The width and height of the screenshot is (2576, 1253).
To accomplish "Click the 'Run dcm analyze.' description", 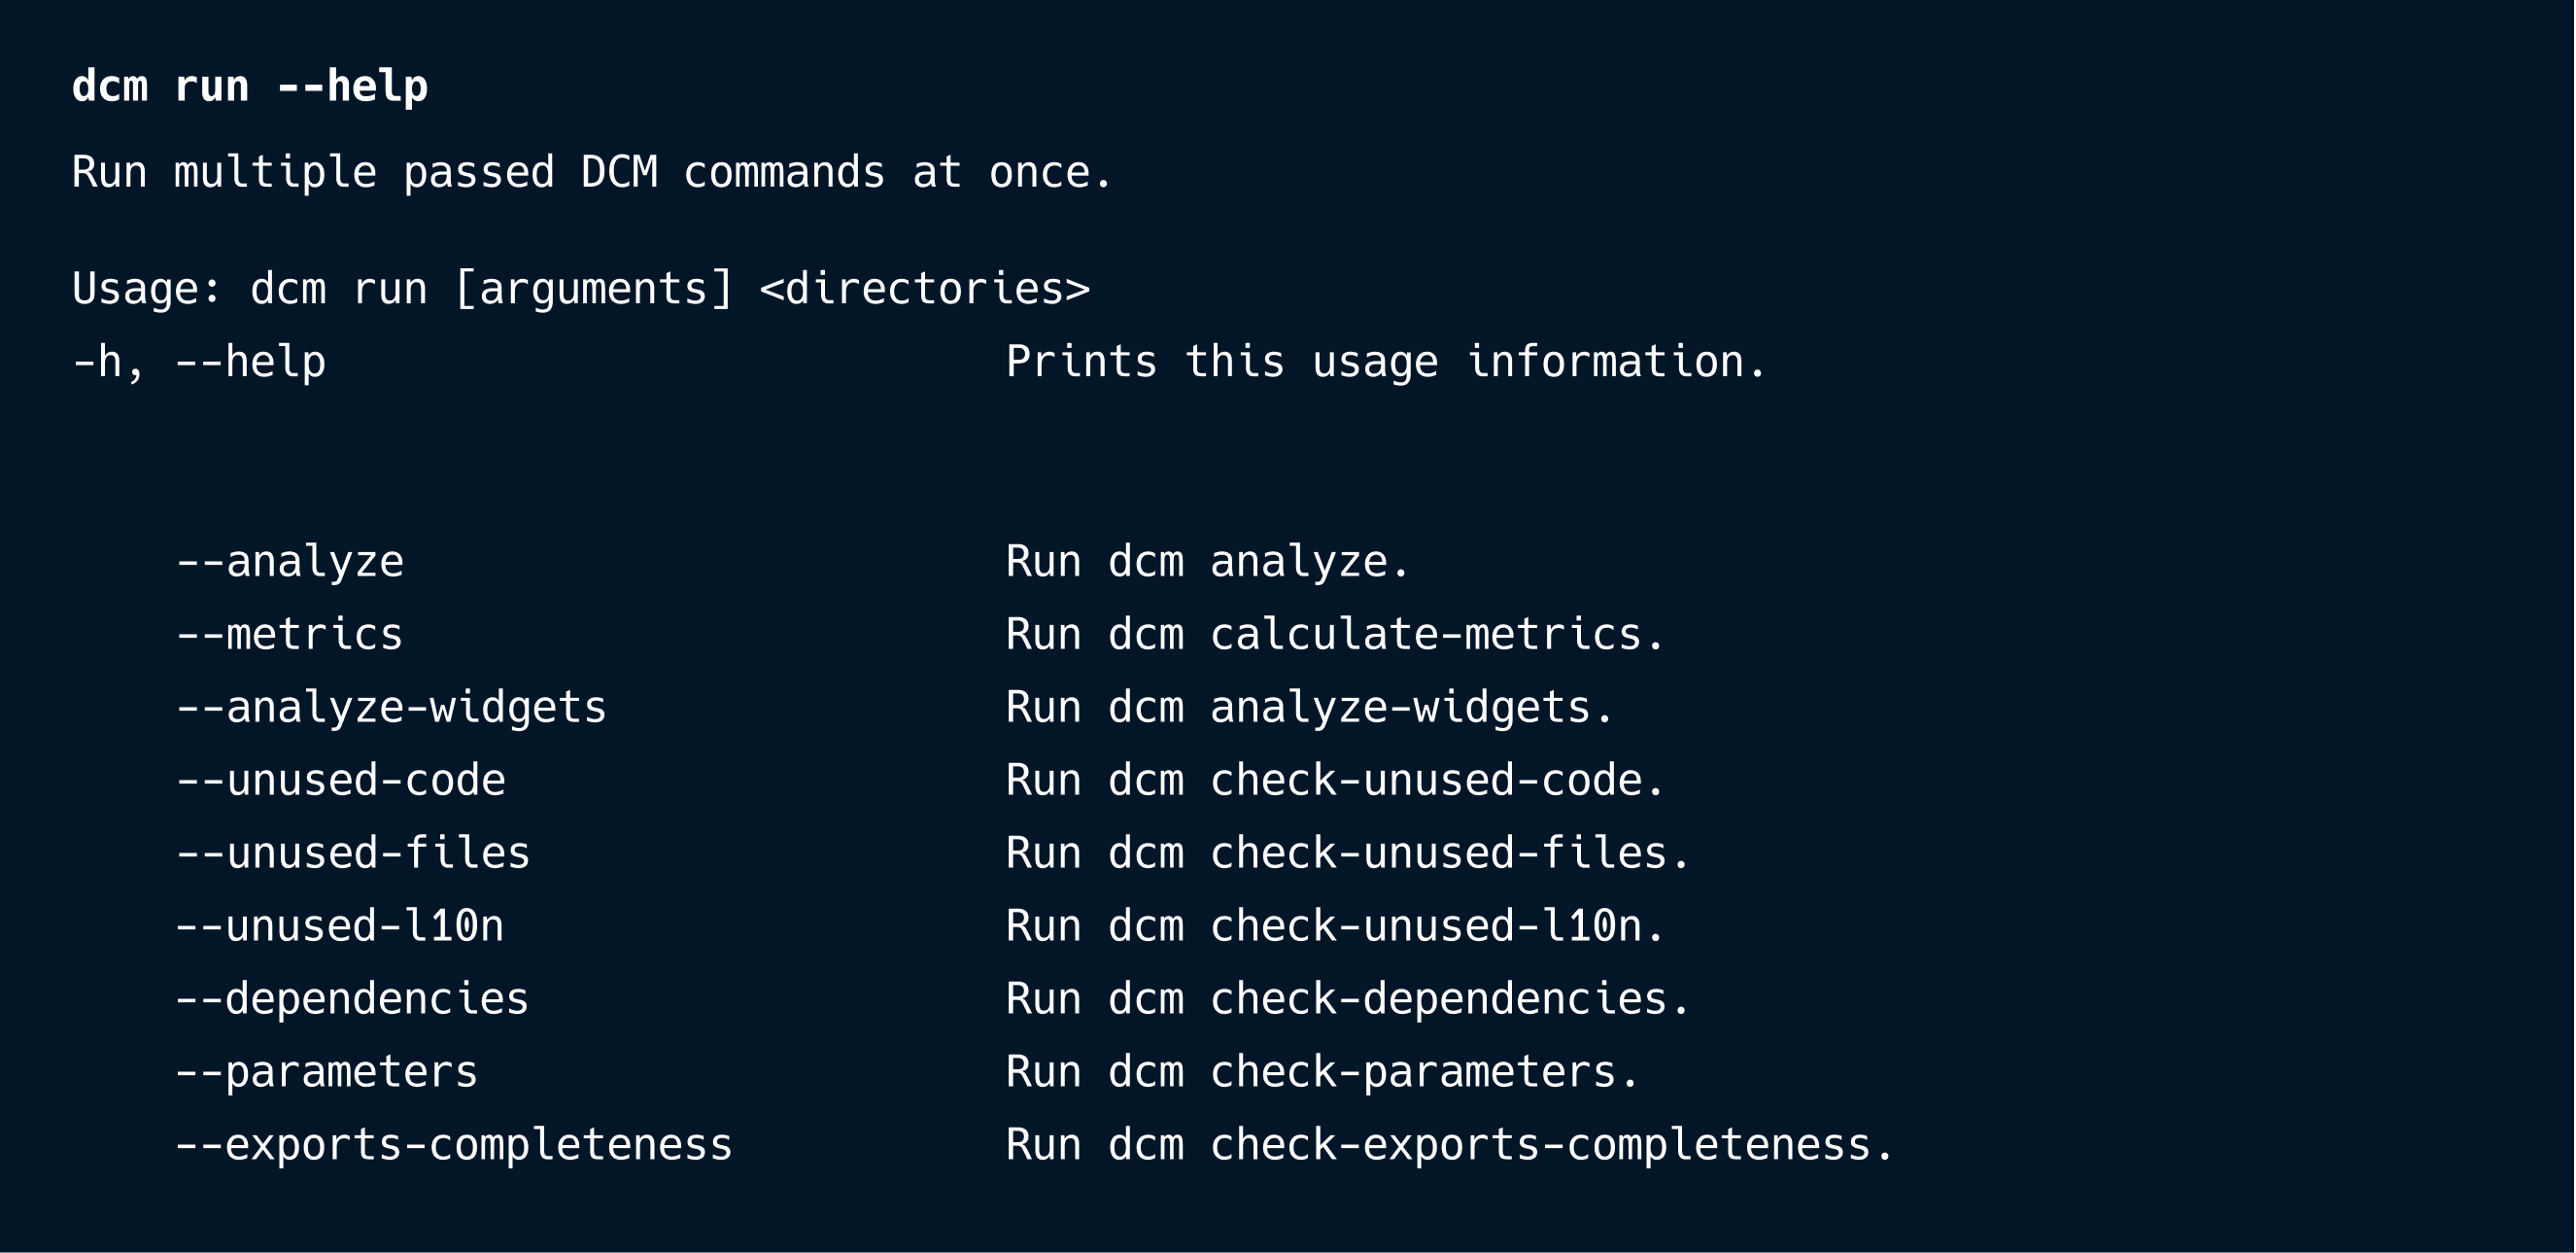I will (1208, 562).
